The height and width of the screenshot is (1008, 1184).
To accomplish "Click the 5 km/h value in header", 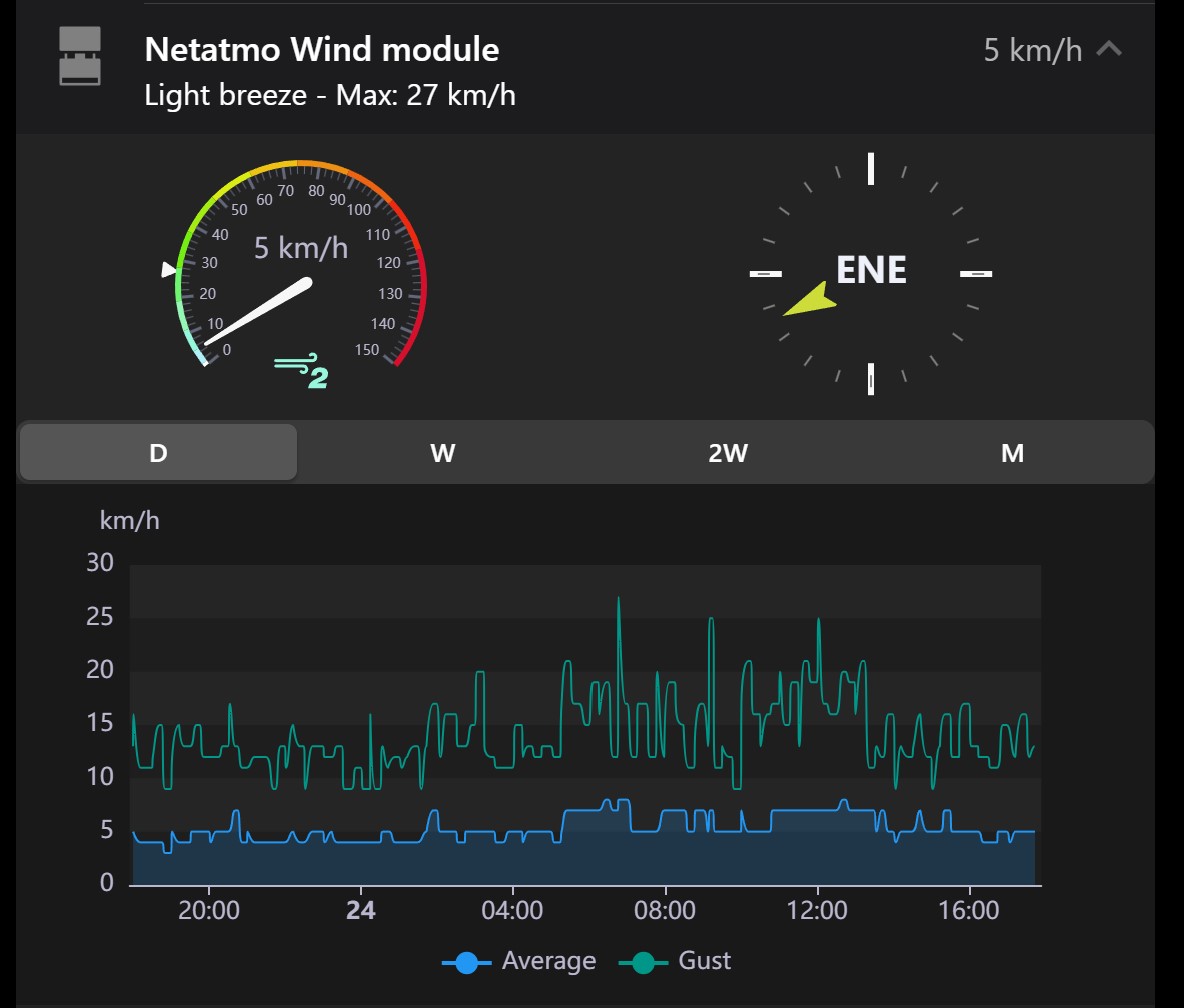I will [1032, 51].
